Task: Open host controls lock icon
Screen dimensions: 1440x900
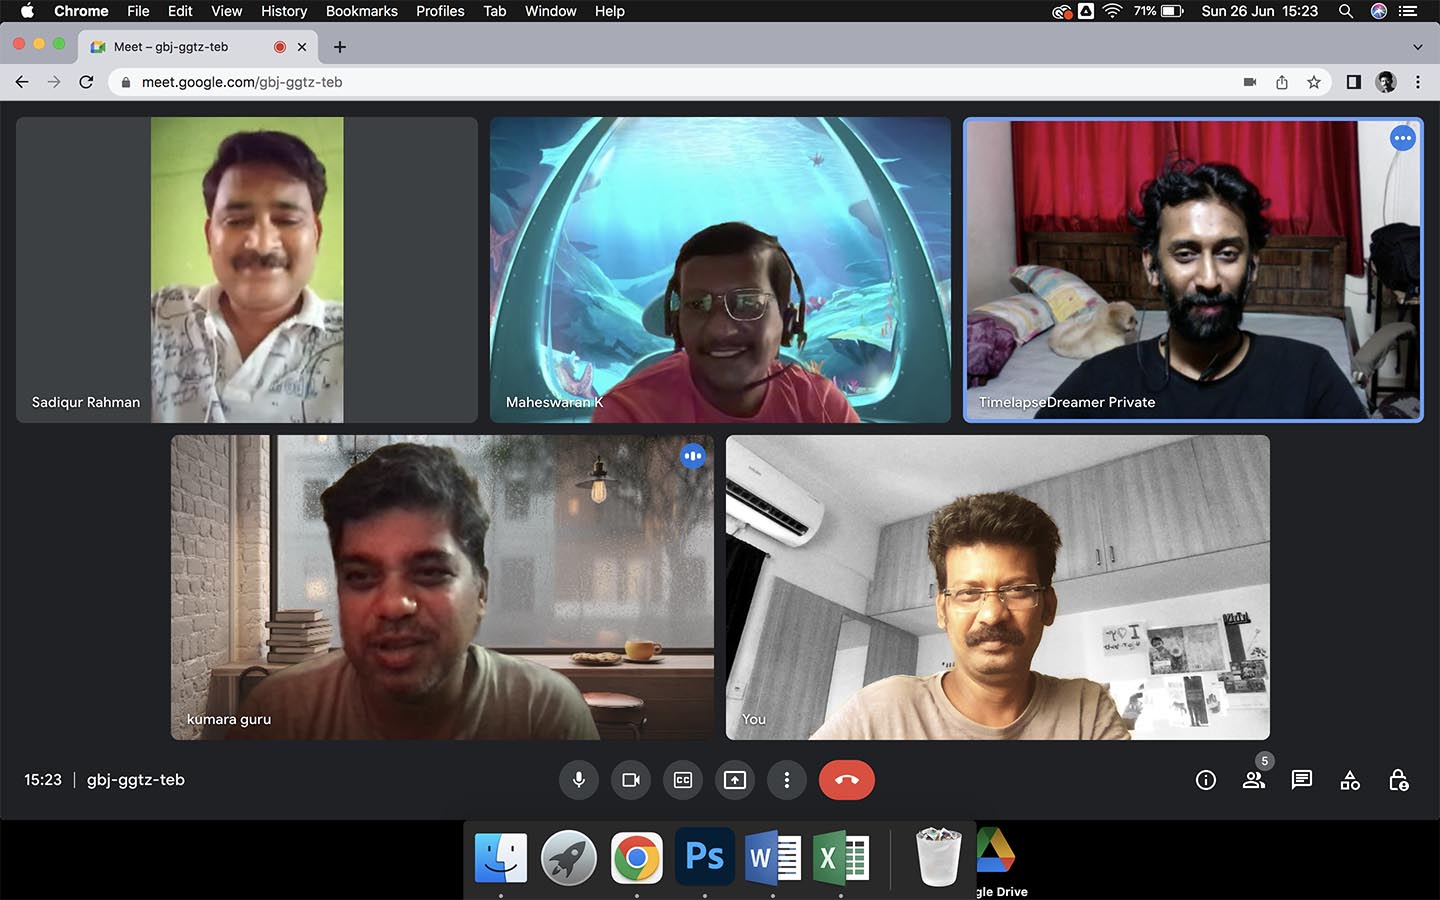Action: point(1398,780)
